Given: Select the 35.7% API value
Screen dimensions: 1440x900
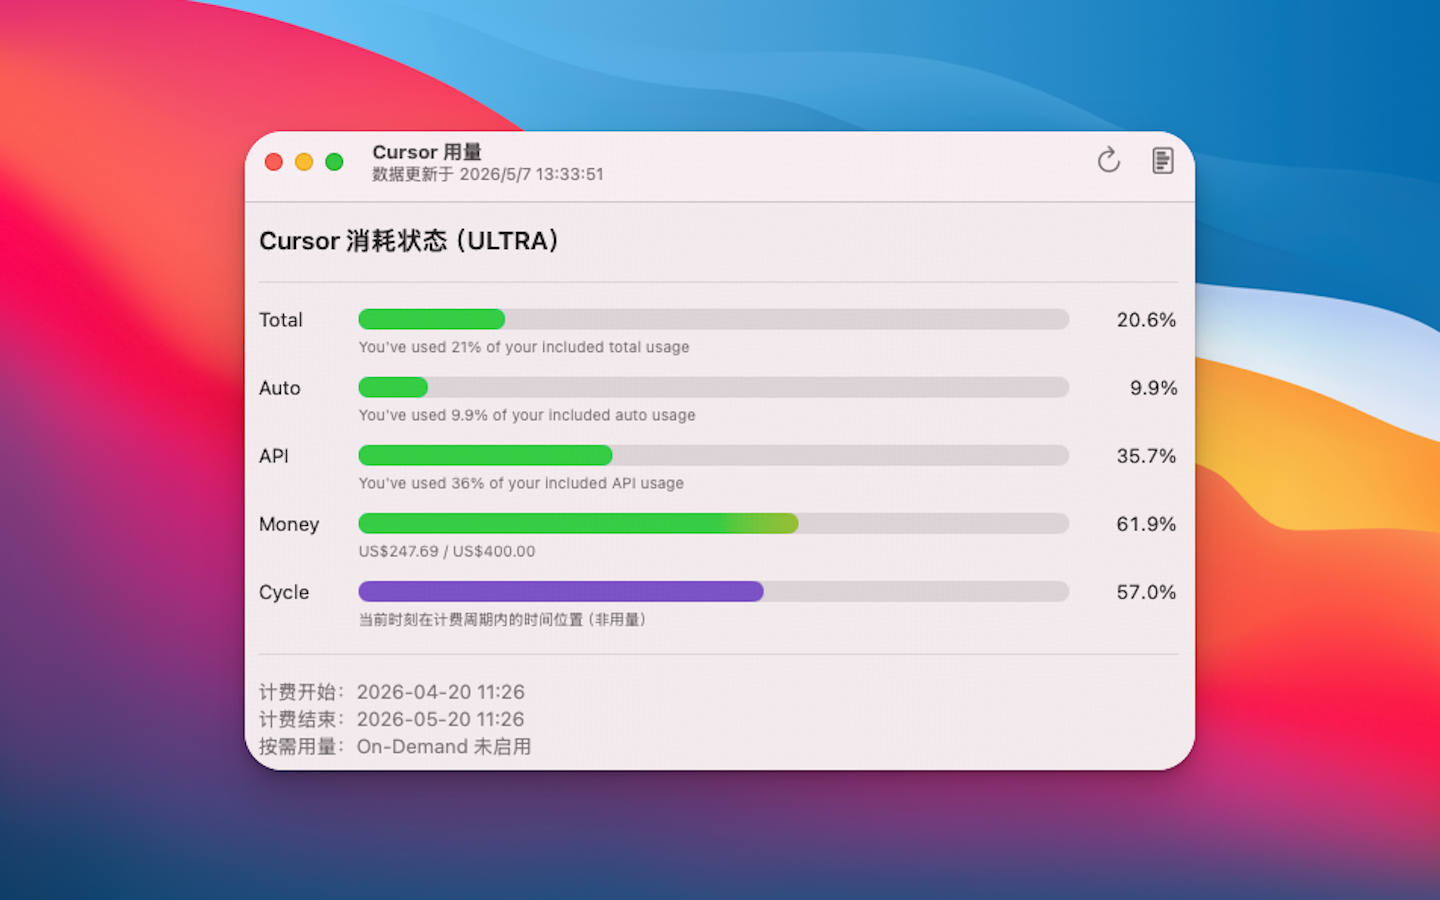Looking at the screenshot, I should (x=1146, y=456).
